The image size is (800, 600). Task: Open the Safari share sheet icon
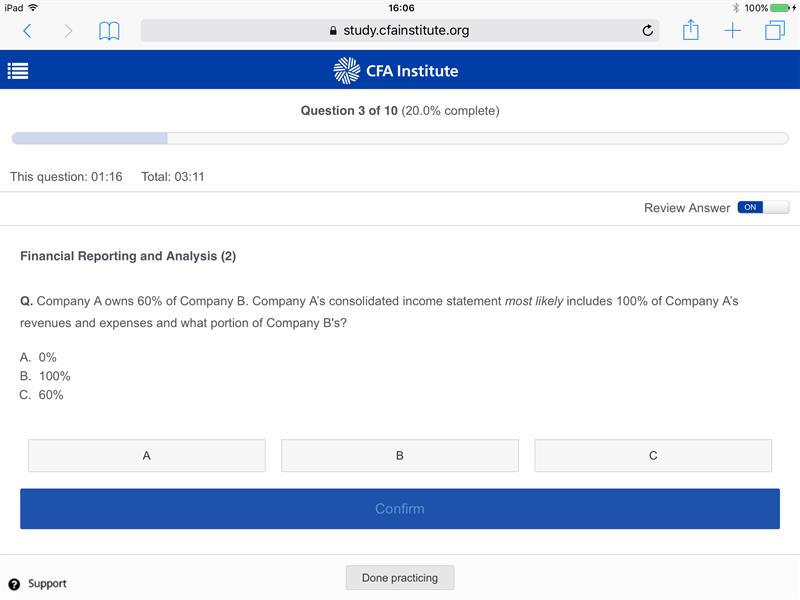[691, 31]
